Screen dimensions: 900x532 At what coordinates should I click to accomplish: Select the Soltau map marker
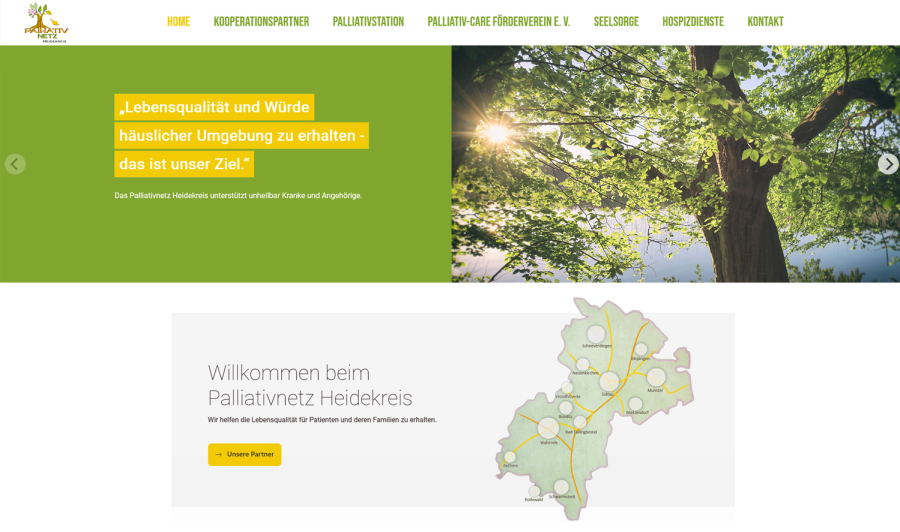click(609, 381)
